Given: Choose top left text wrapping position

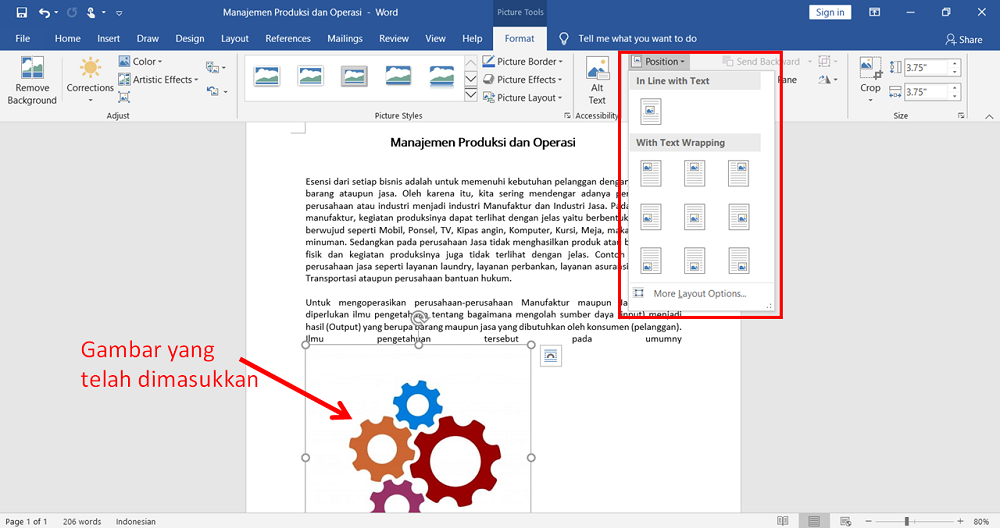Looking at the screenshot, I should tap(651, 173).
